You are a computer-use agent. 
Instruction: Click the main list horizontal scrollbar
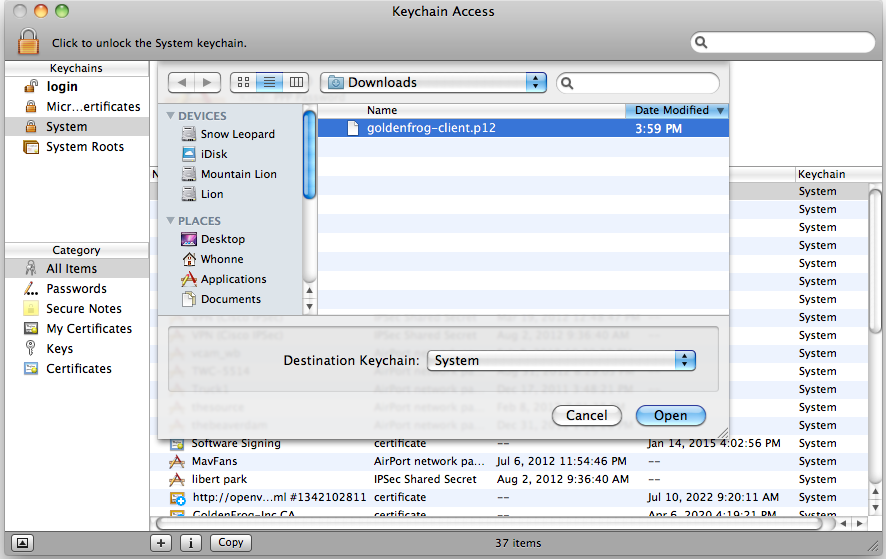click(489, 523)
